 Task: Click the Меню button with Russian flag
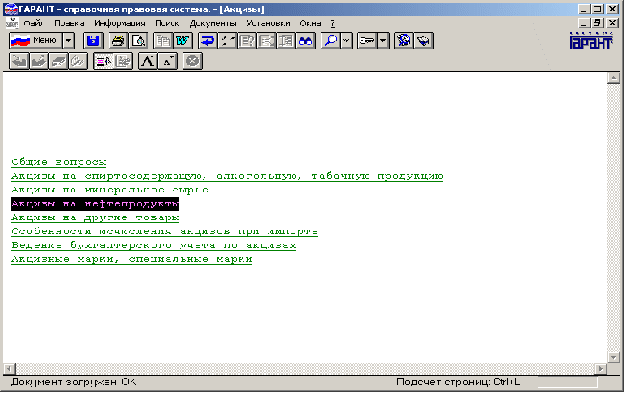pos(35,41)
